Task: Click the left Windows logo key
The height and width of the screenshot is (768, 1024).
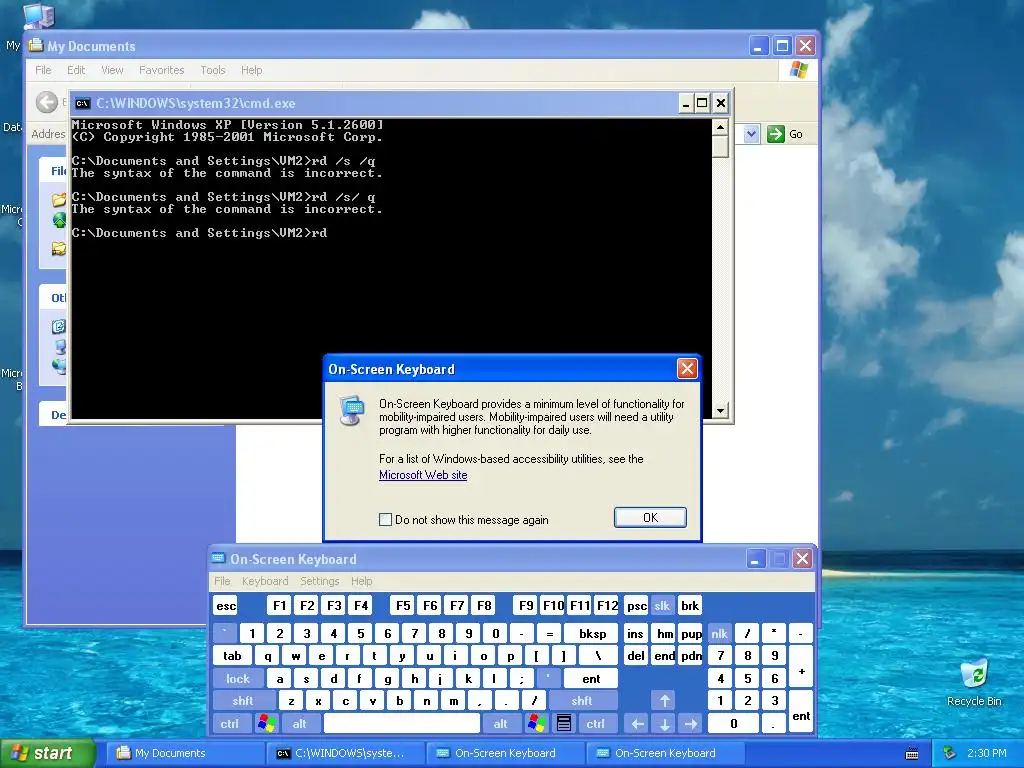Action: (x=266, y=723)
